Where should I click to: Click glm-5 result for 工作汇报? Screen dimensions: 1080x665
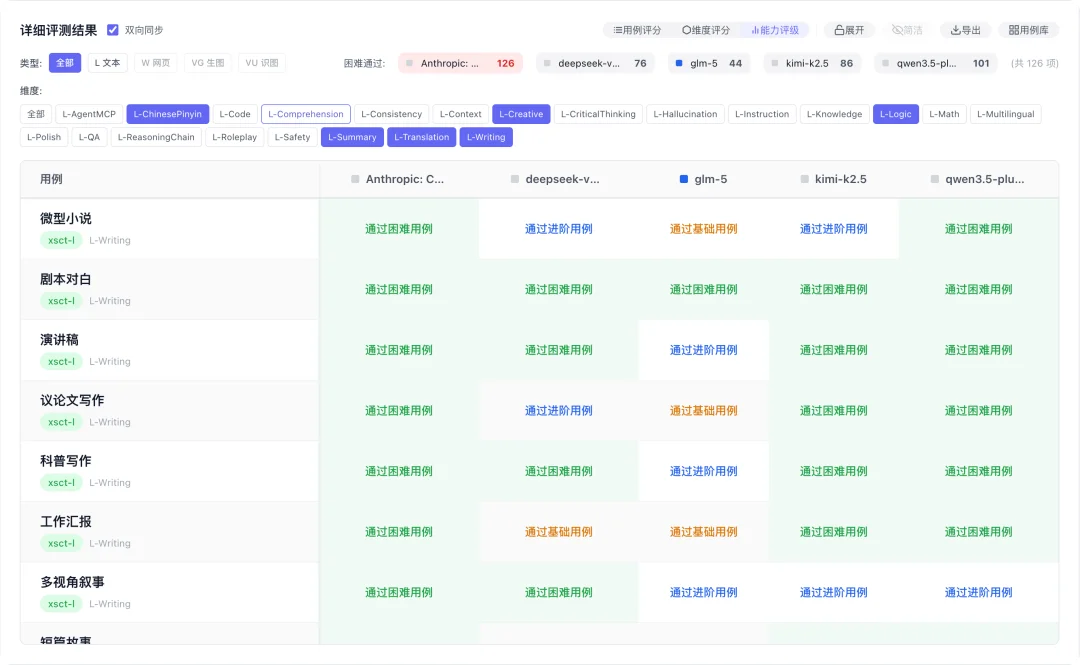703,532
